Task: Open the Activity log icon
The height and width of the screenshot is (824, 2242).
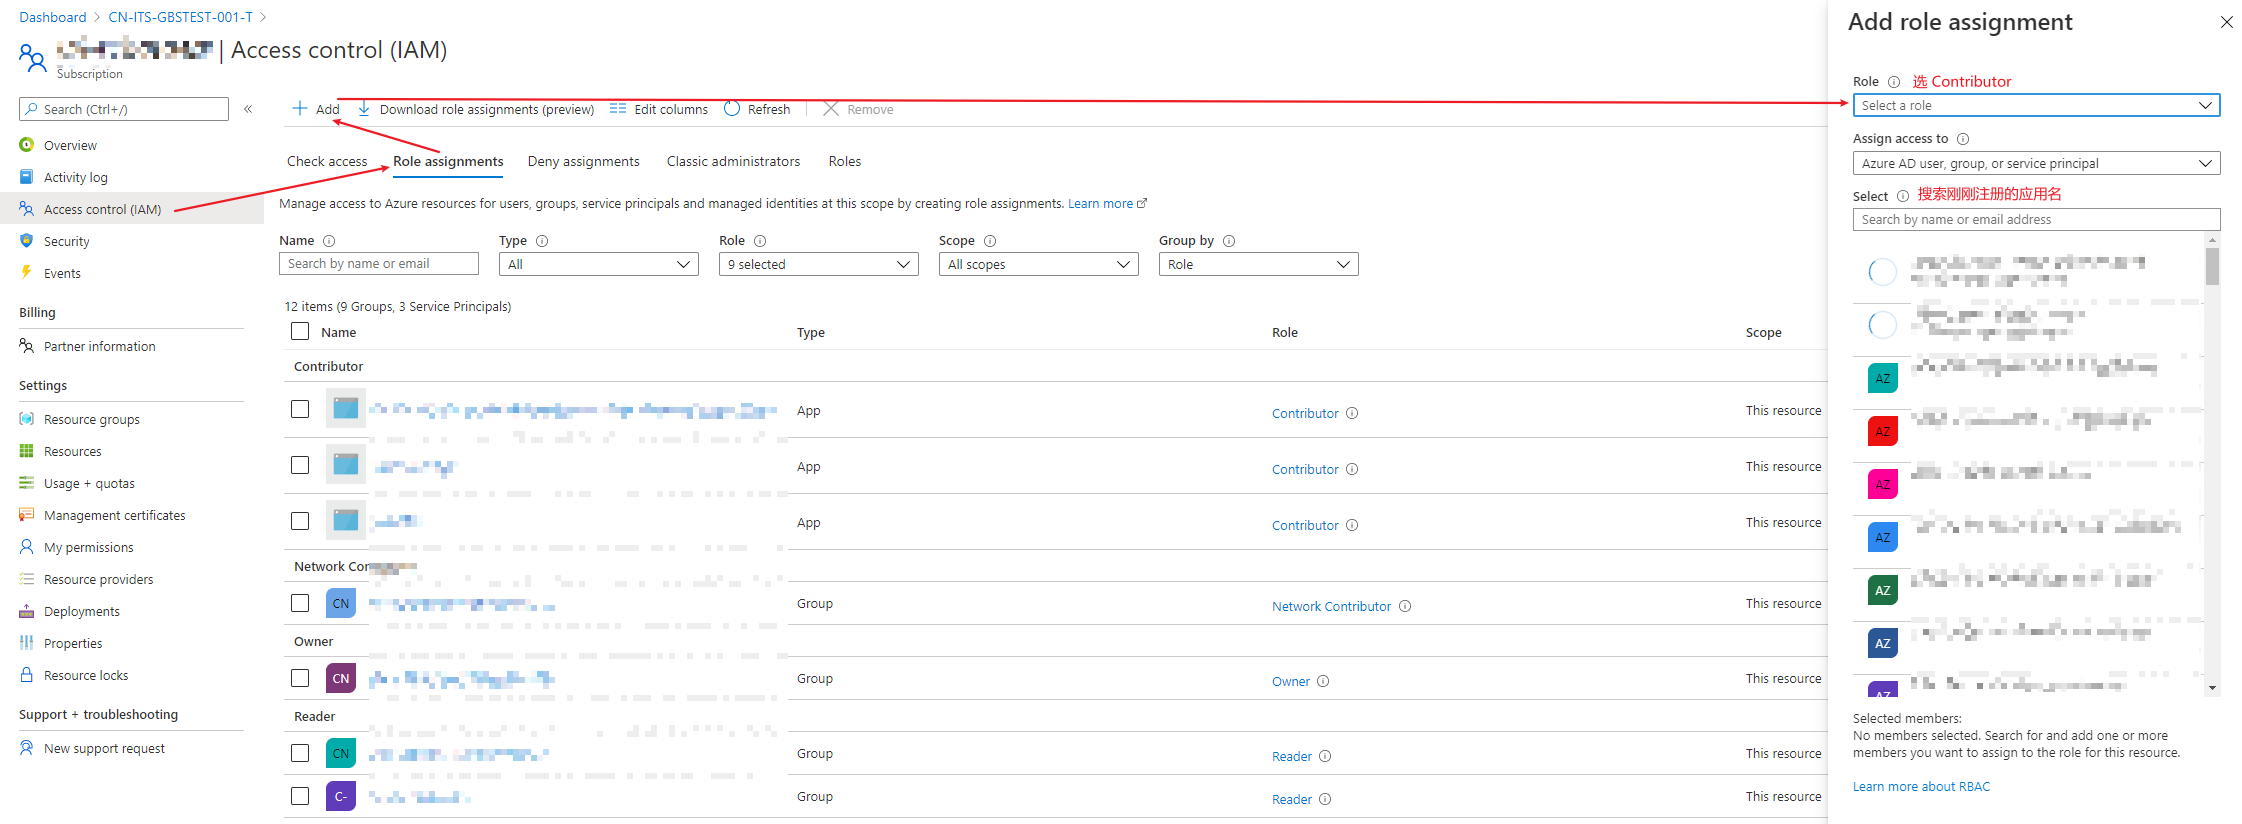Action: 27,177
